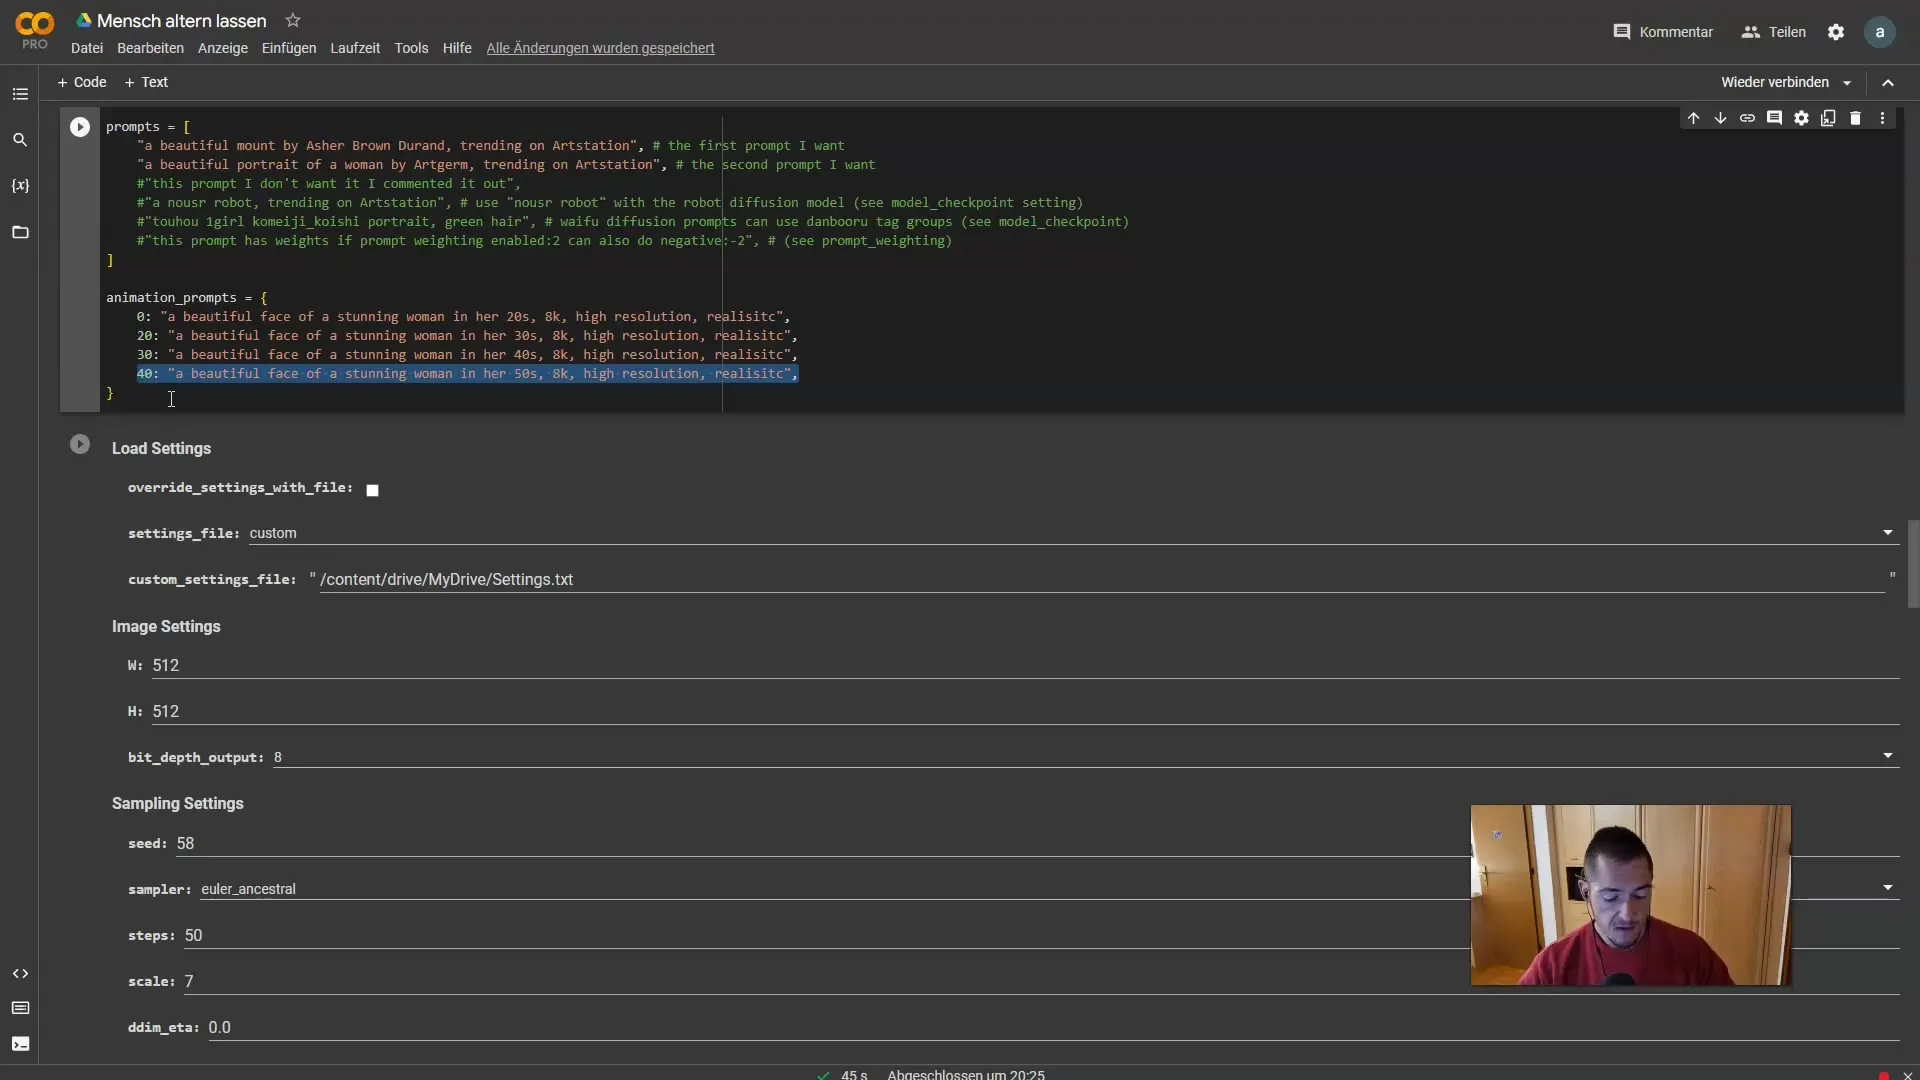Star the notebook Mensch altern lassen
This screenshot has height=1080, width=1920.
tap(293, 20)
